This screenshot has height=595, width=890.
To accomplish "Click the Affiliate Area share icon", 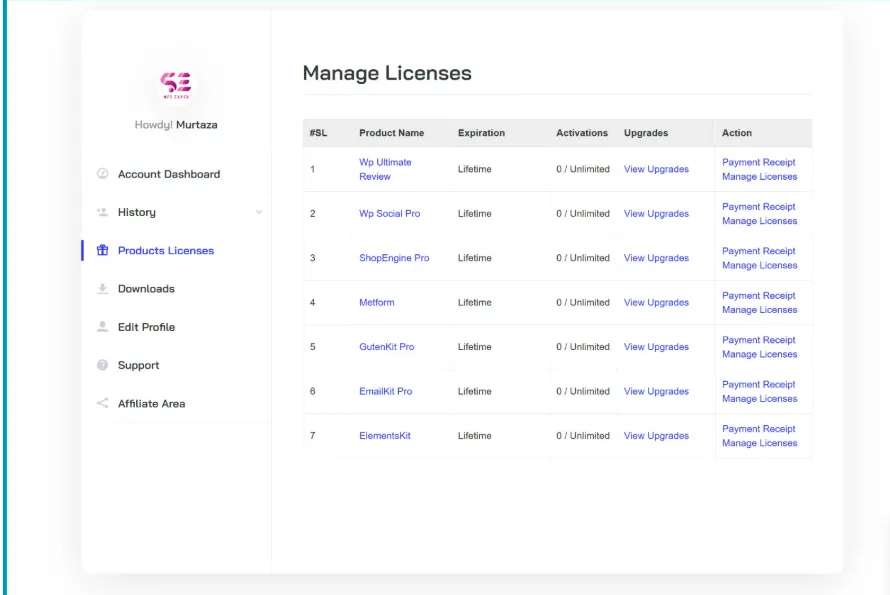I will [102, 403].
